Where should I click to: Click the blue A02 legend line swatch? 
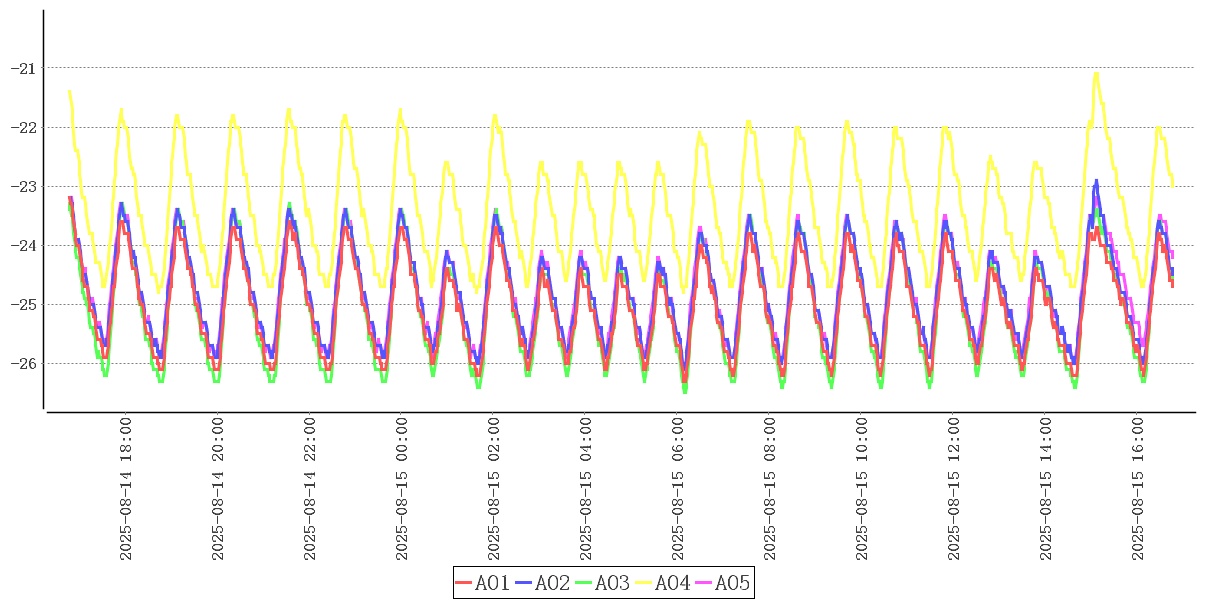point(524,583)
